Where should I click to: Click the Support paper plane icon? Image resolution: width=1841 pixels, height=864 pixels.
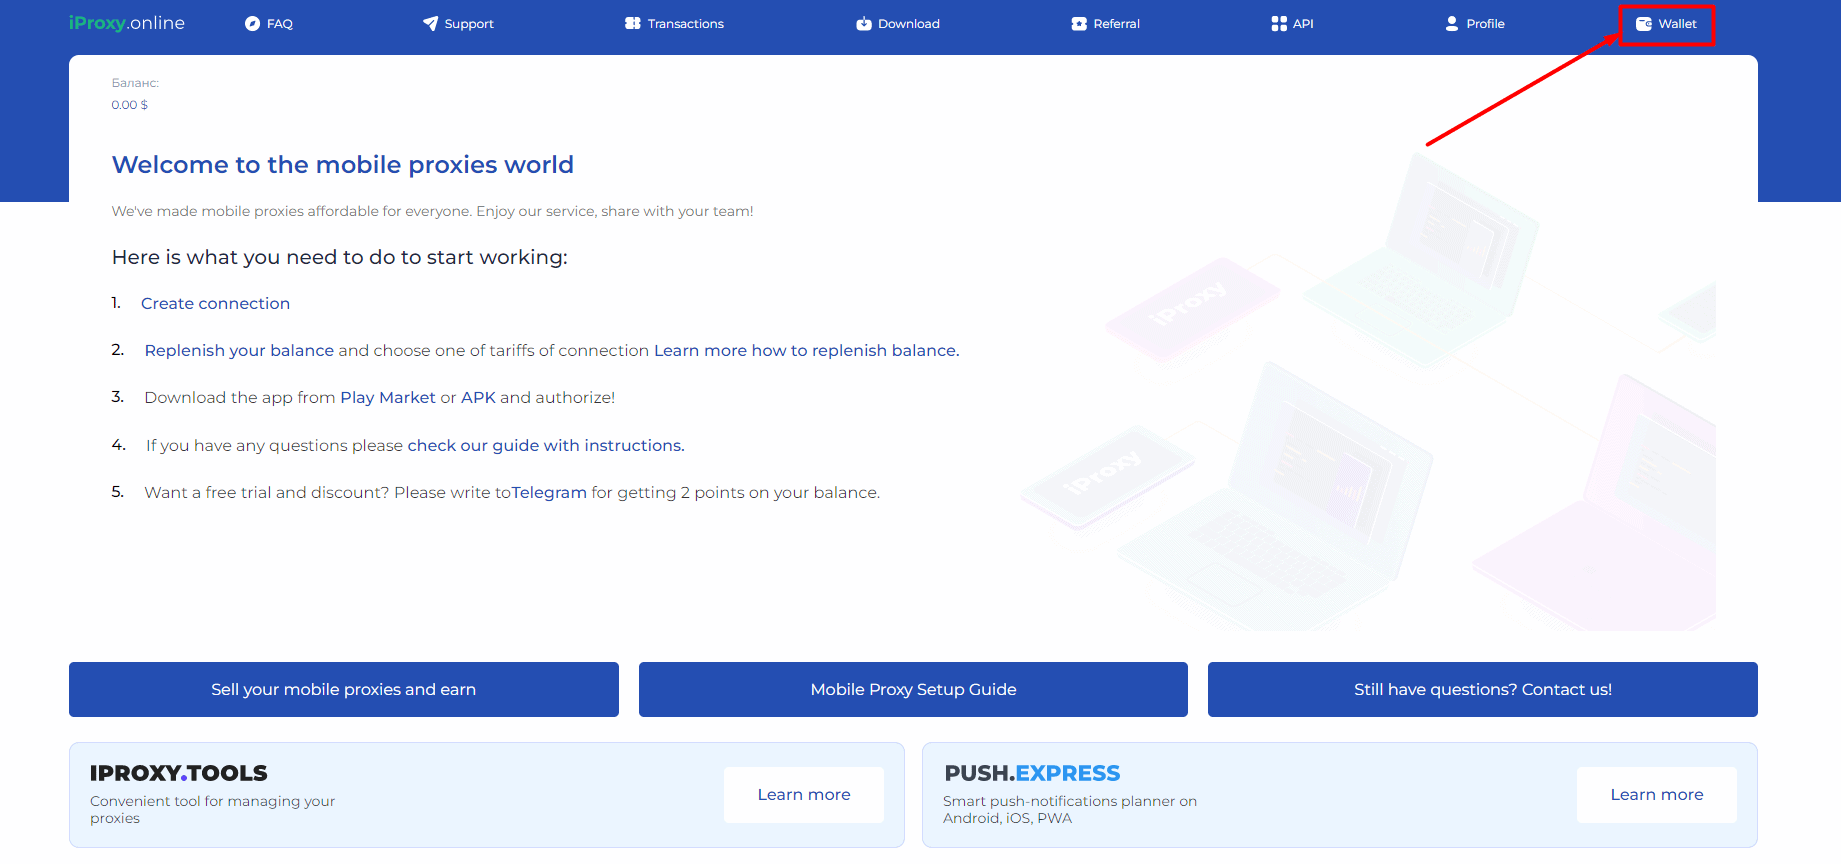430,24
